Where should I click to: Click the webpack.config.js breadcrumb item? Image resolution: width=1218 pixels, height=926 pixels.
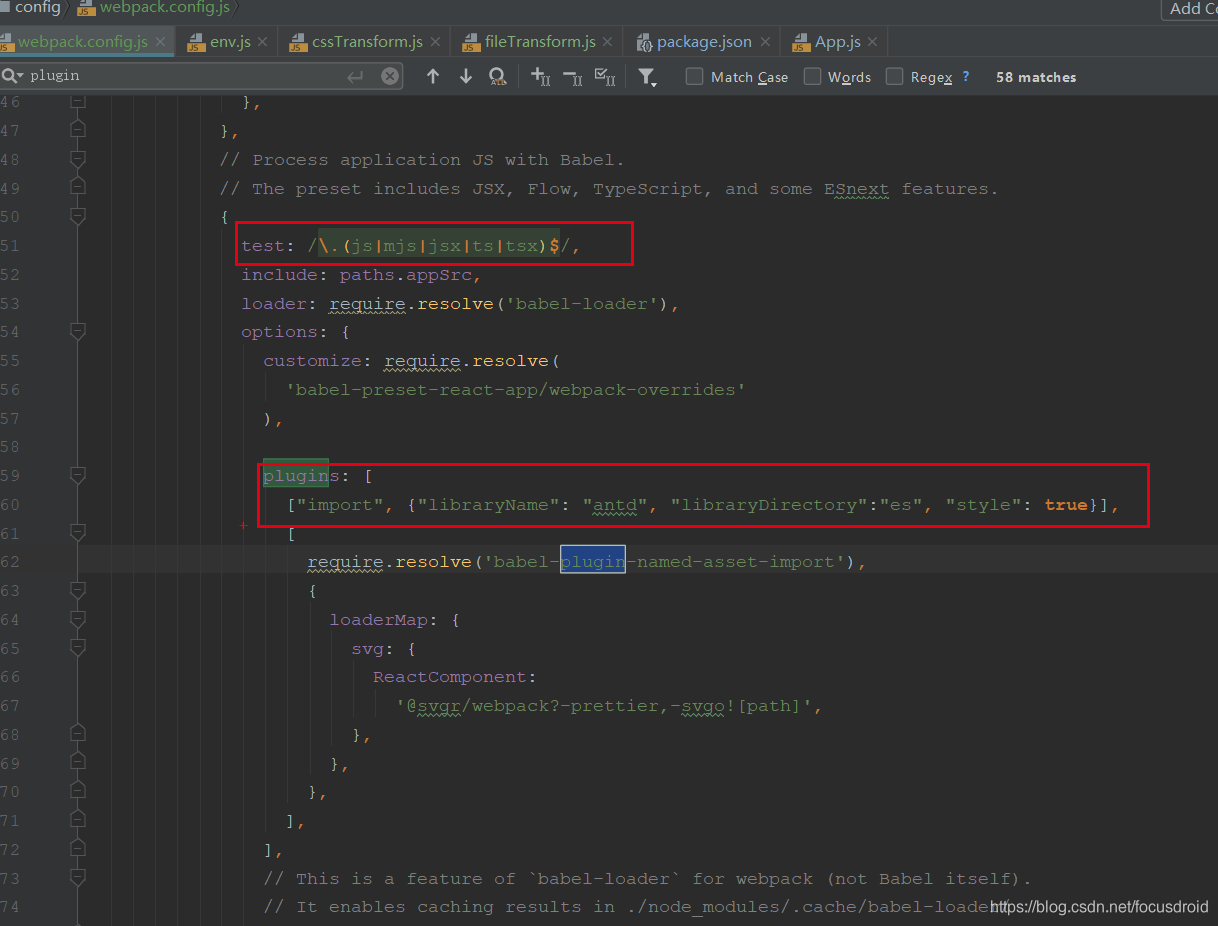tap(154, 8)
